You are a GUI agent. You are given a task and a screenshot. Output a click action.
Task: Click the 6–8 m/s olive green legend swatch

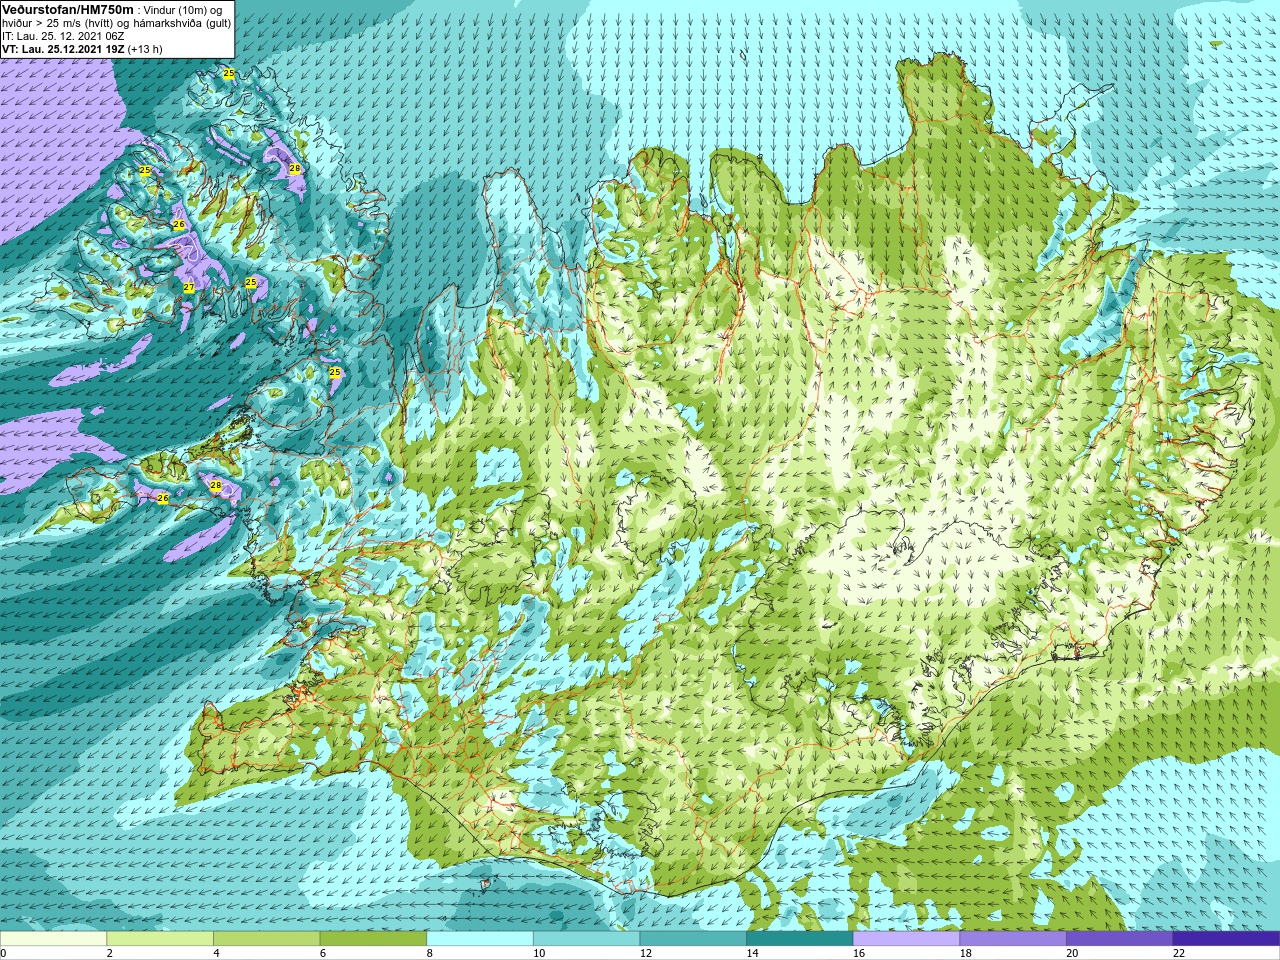click(373, 939)
